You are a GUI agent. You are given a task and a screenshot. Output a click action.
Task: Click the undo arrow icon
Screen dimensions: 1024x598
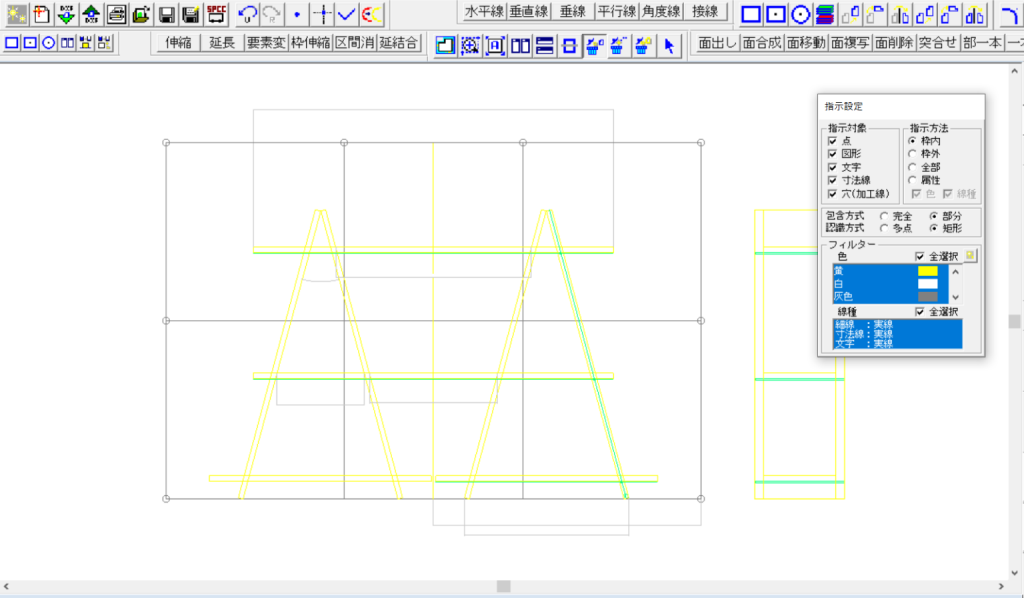(x=247, y=14)
